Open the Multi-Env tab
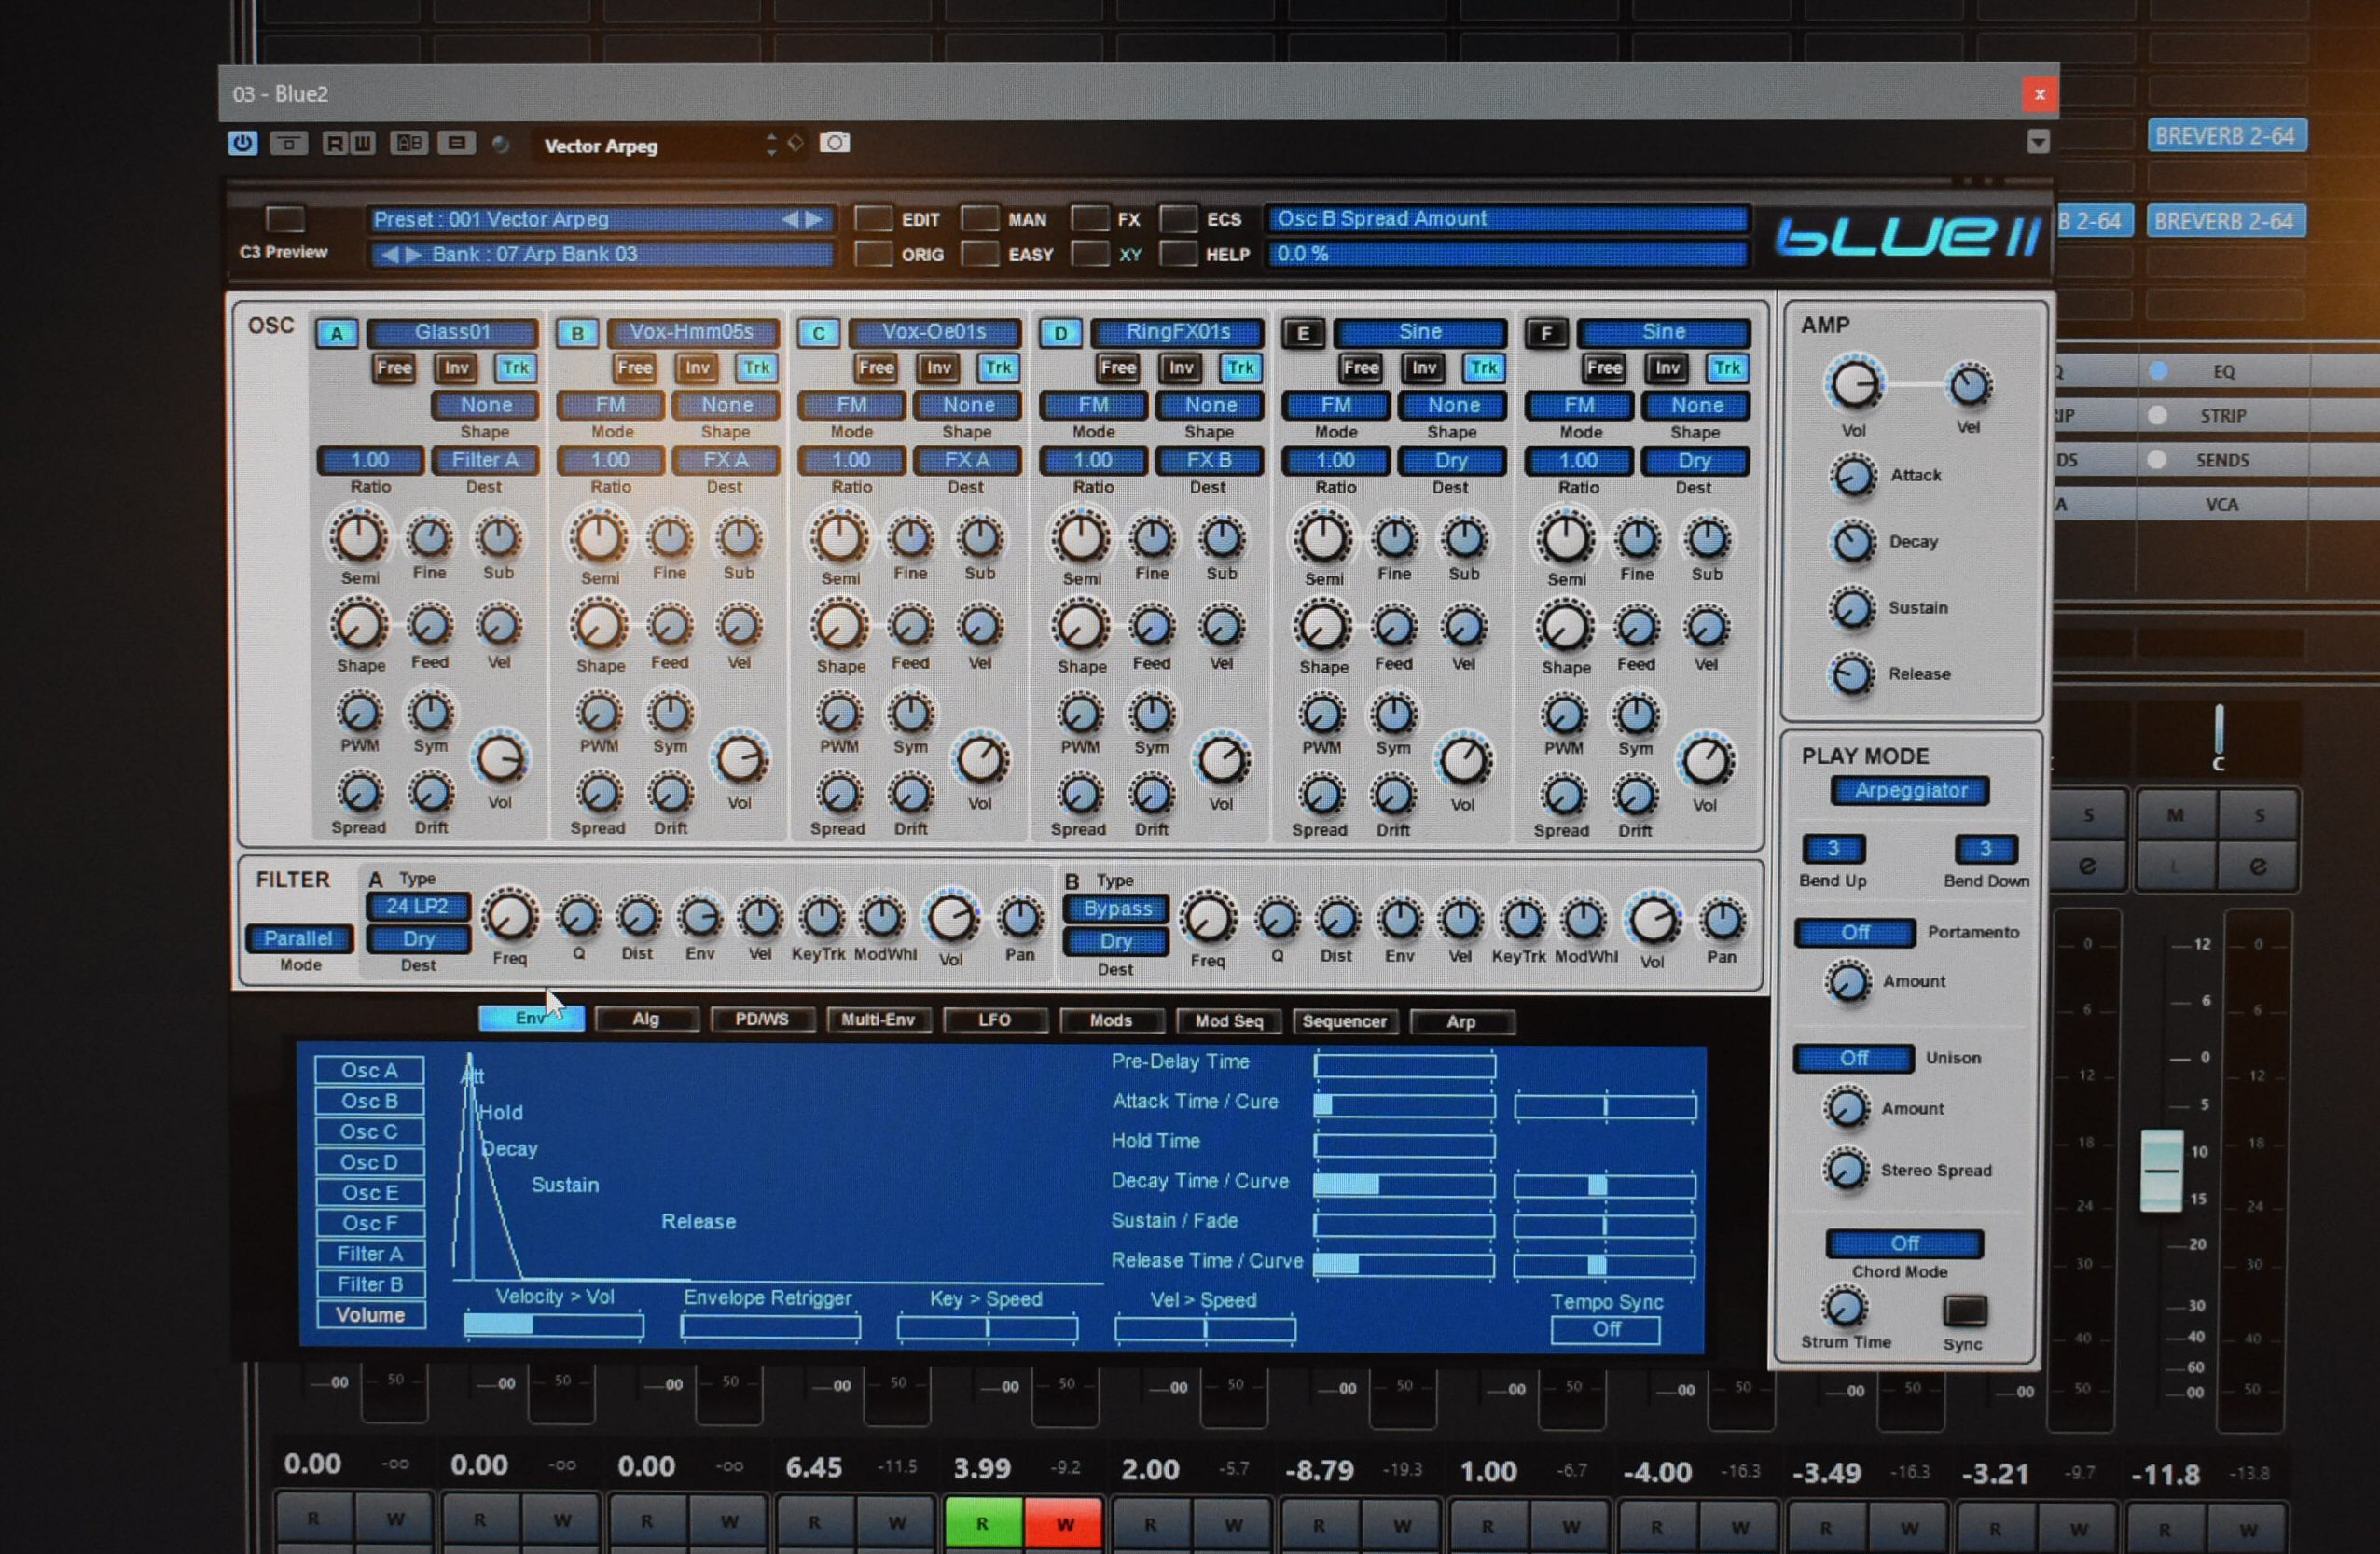The height and width of the screenshot is (1554, 2380). click(x=878, y=1020)
